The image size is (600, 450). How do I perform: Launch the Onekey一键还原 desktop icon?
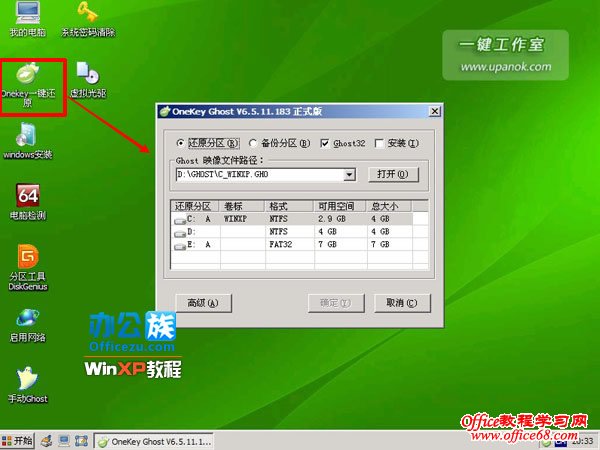pos(28,85)
